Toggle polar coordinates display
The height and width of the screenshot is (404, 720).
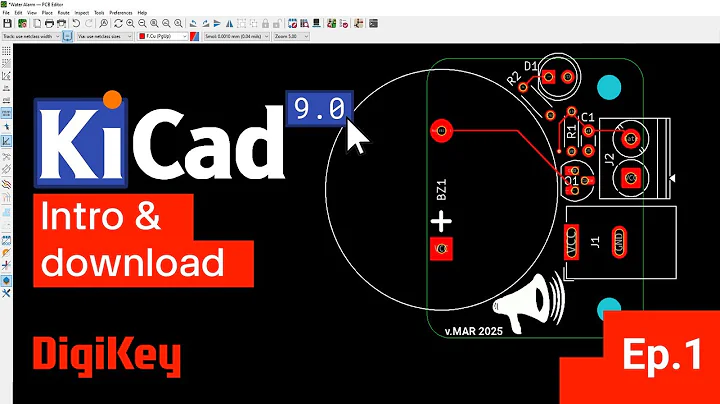pyautogui.click(x=6, y=75)
